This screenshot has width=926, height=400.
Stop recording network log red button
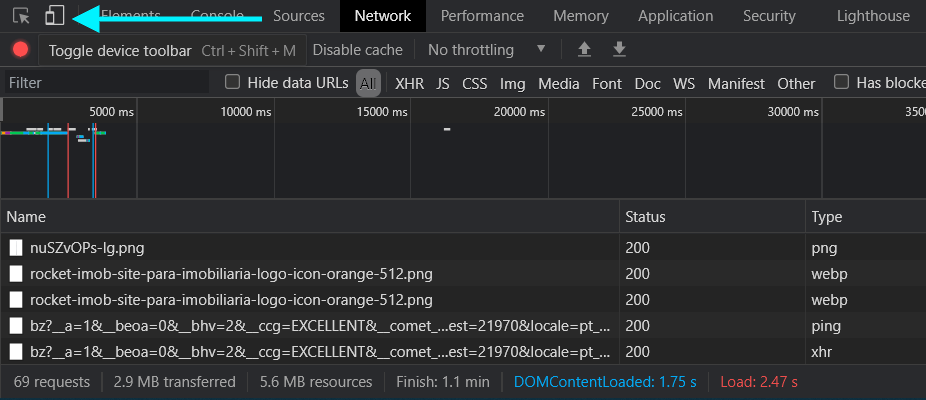20,50
